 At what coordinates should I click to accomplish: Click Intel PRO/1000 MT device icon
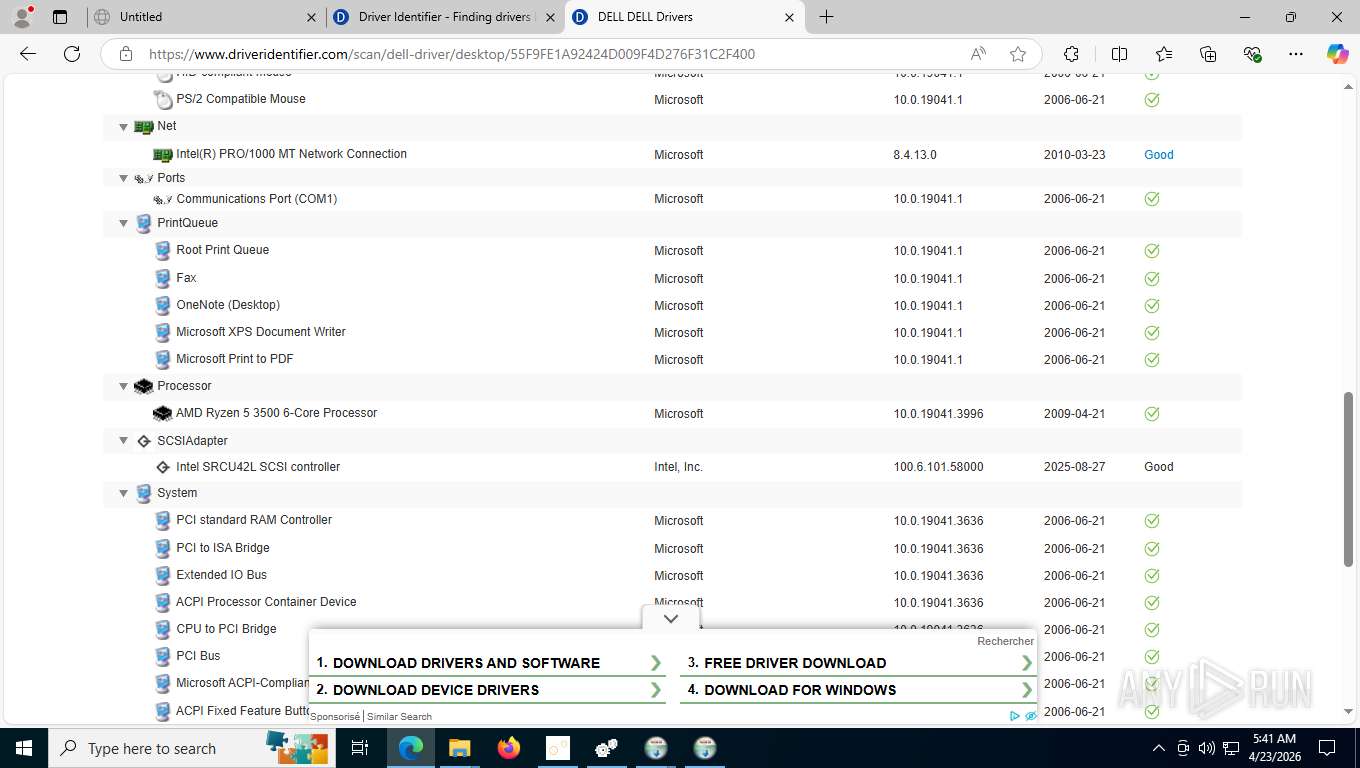[163, 155]
